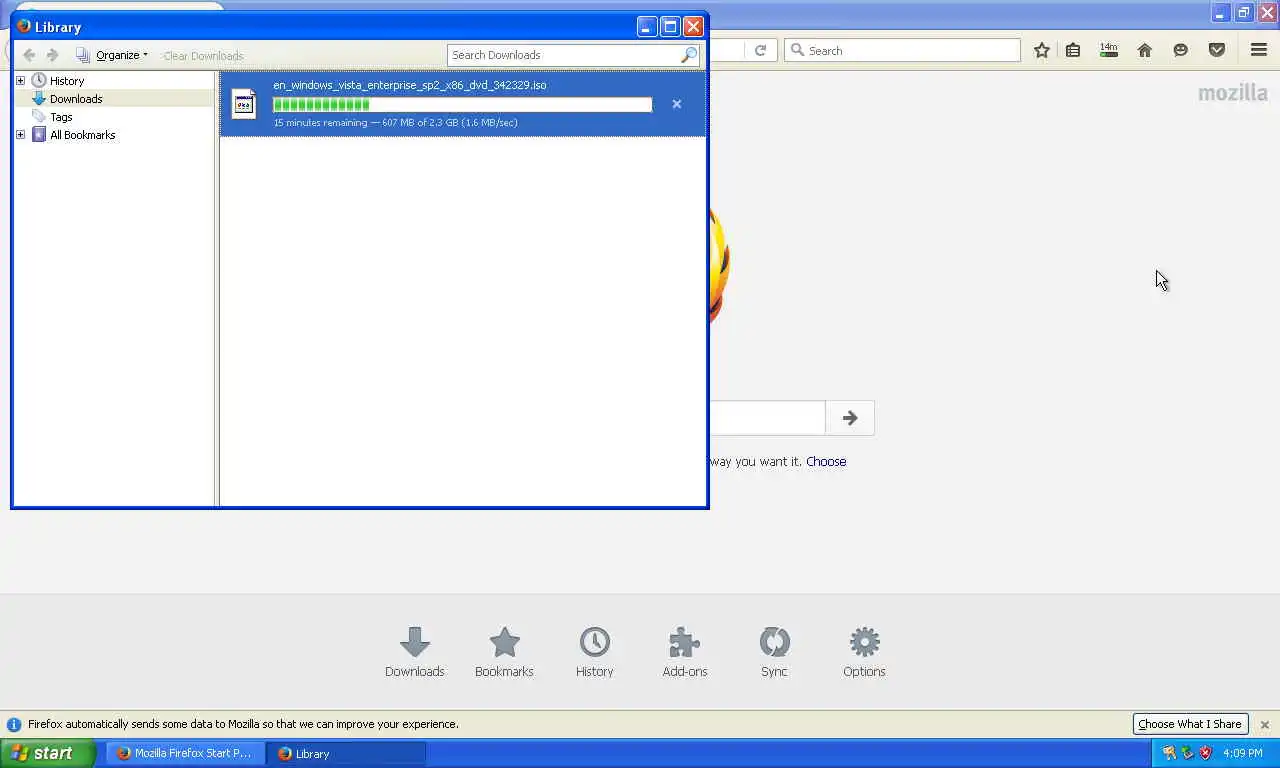Open Sync from start page bottom bar
Screen dimensions: 1280x768
(774, 652)
